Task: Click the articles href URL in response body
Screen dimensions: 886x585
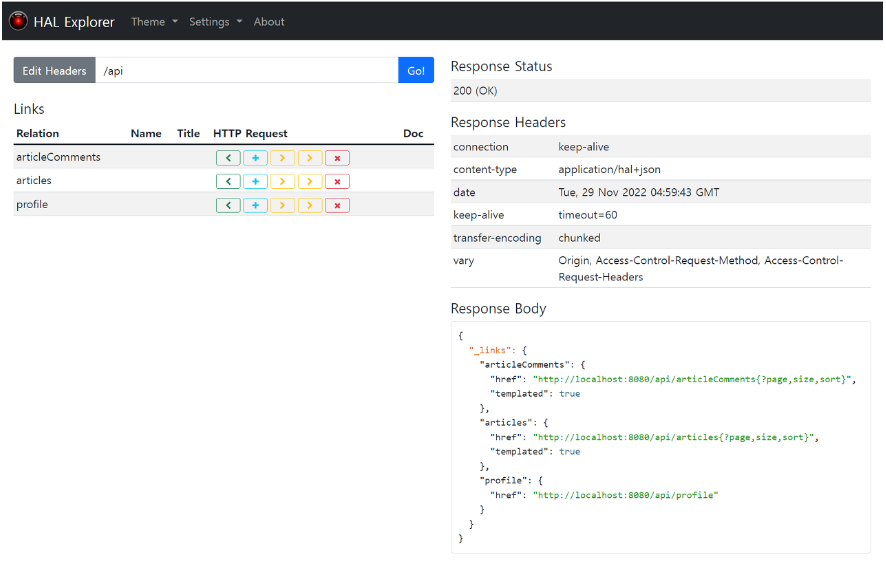Action: (674, 437)
